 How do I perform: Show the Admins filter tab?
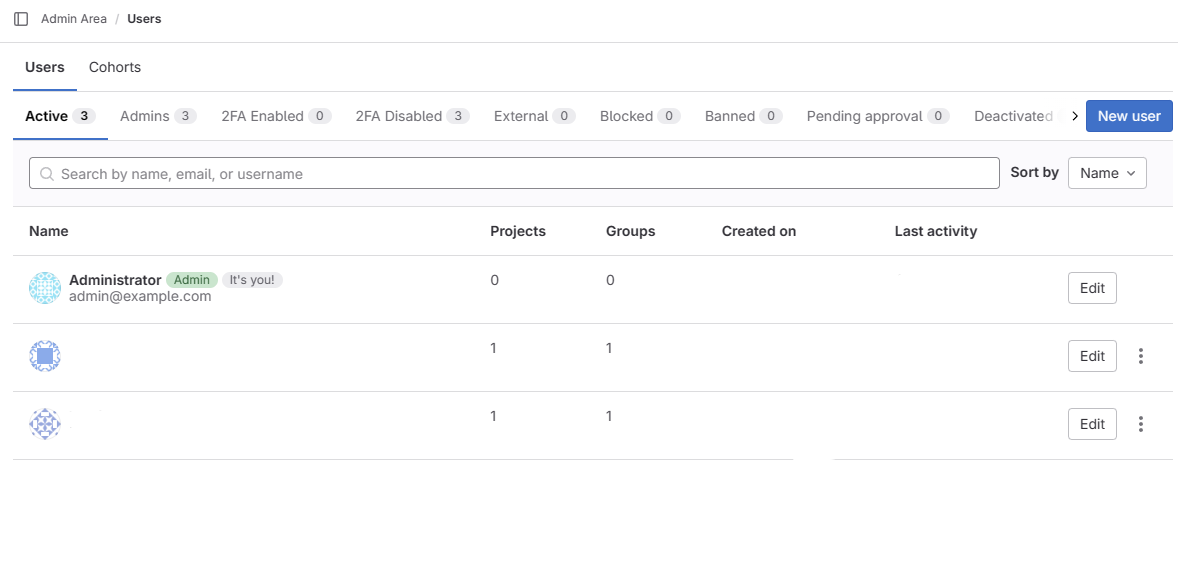tap(159, 116)
